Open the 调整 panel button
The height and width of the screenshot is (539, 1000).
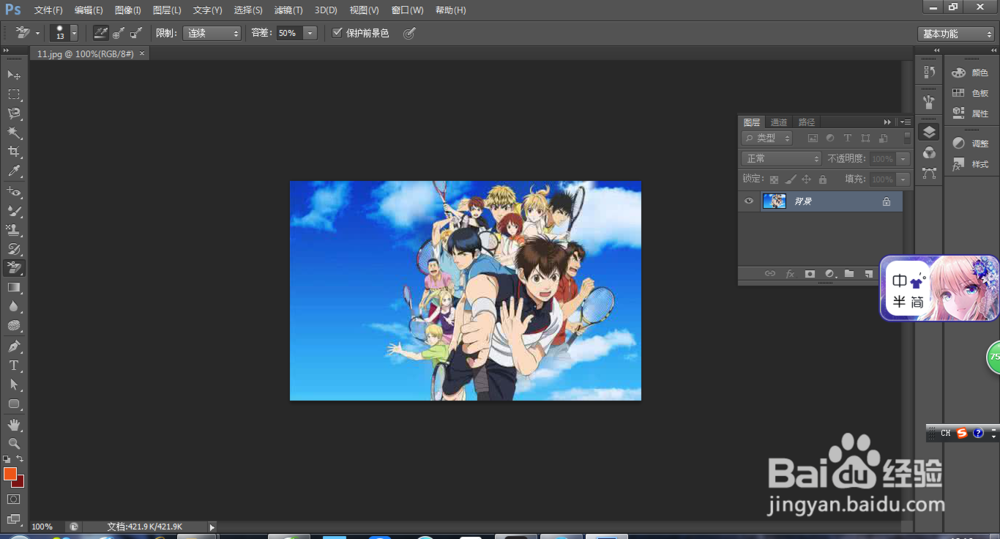click(970, 144)
